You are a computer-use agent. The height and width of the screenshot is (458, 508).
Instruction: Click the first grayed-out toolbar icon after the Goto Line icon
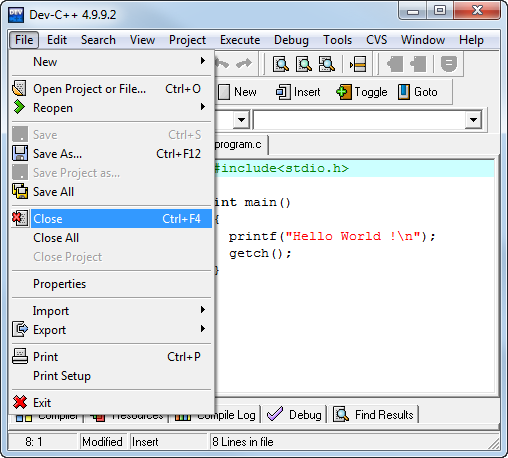[x=395, y=64]
